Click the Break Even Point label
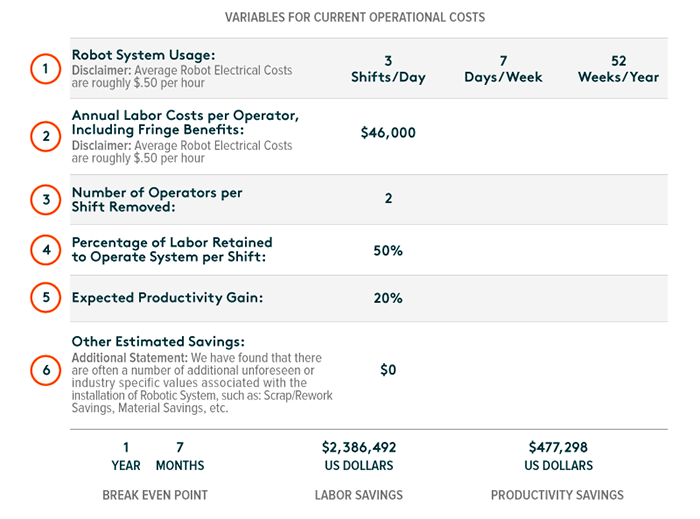Viewport: 700px width, 519px height. 154,495
